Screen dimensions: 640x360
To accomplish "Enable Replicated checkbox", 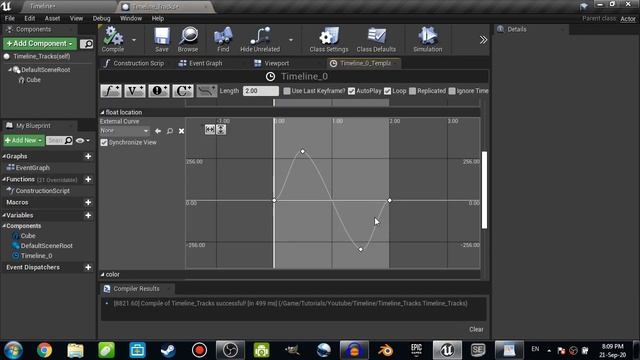I will 413,91.
